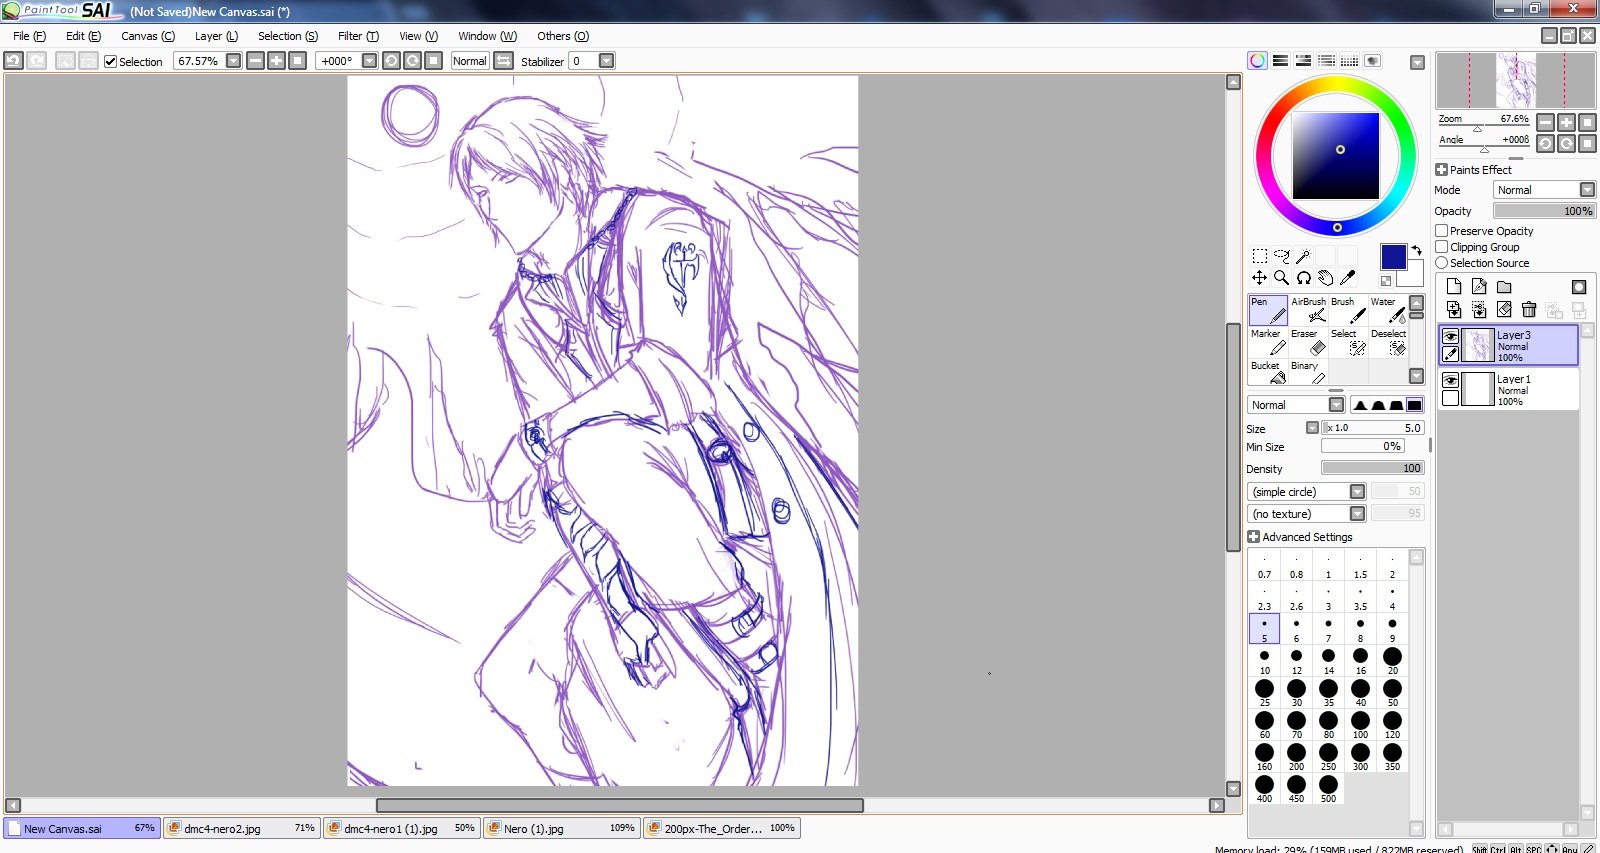Viewport: 1600px width, 853px height.
Task: Enable Preserve Opacity
Action: 1442,231
